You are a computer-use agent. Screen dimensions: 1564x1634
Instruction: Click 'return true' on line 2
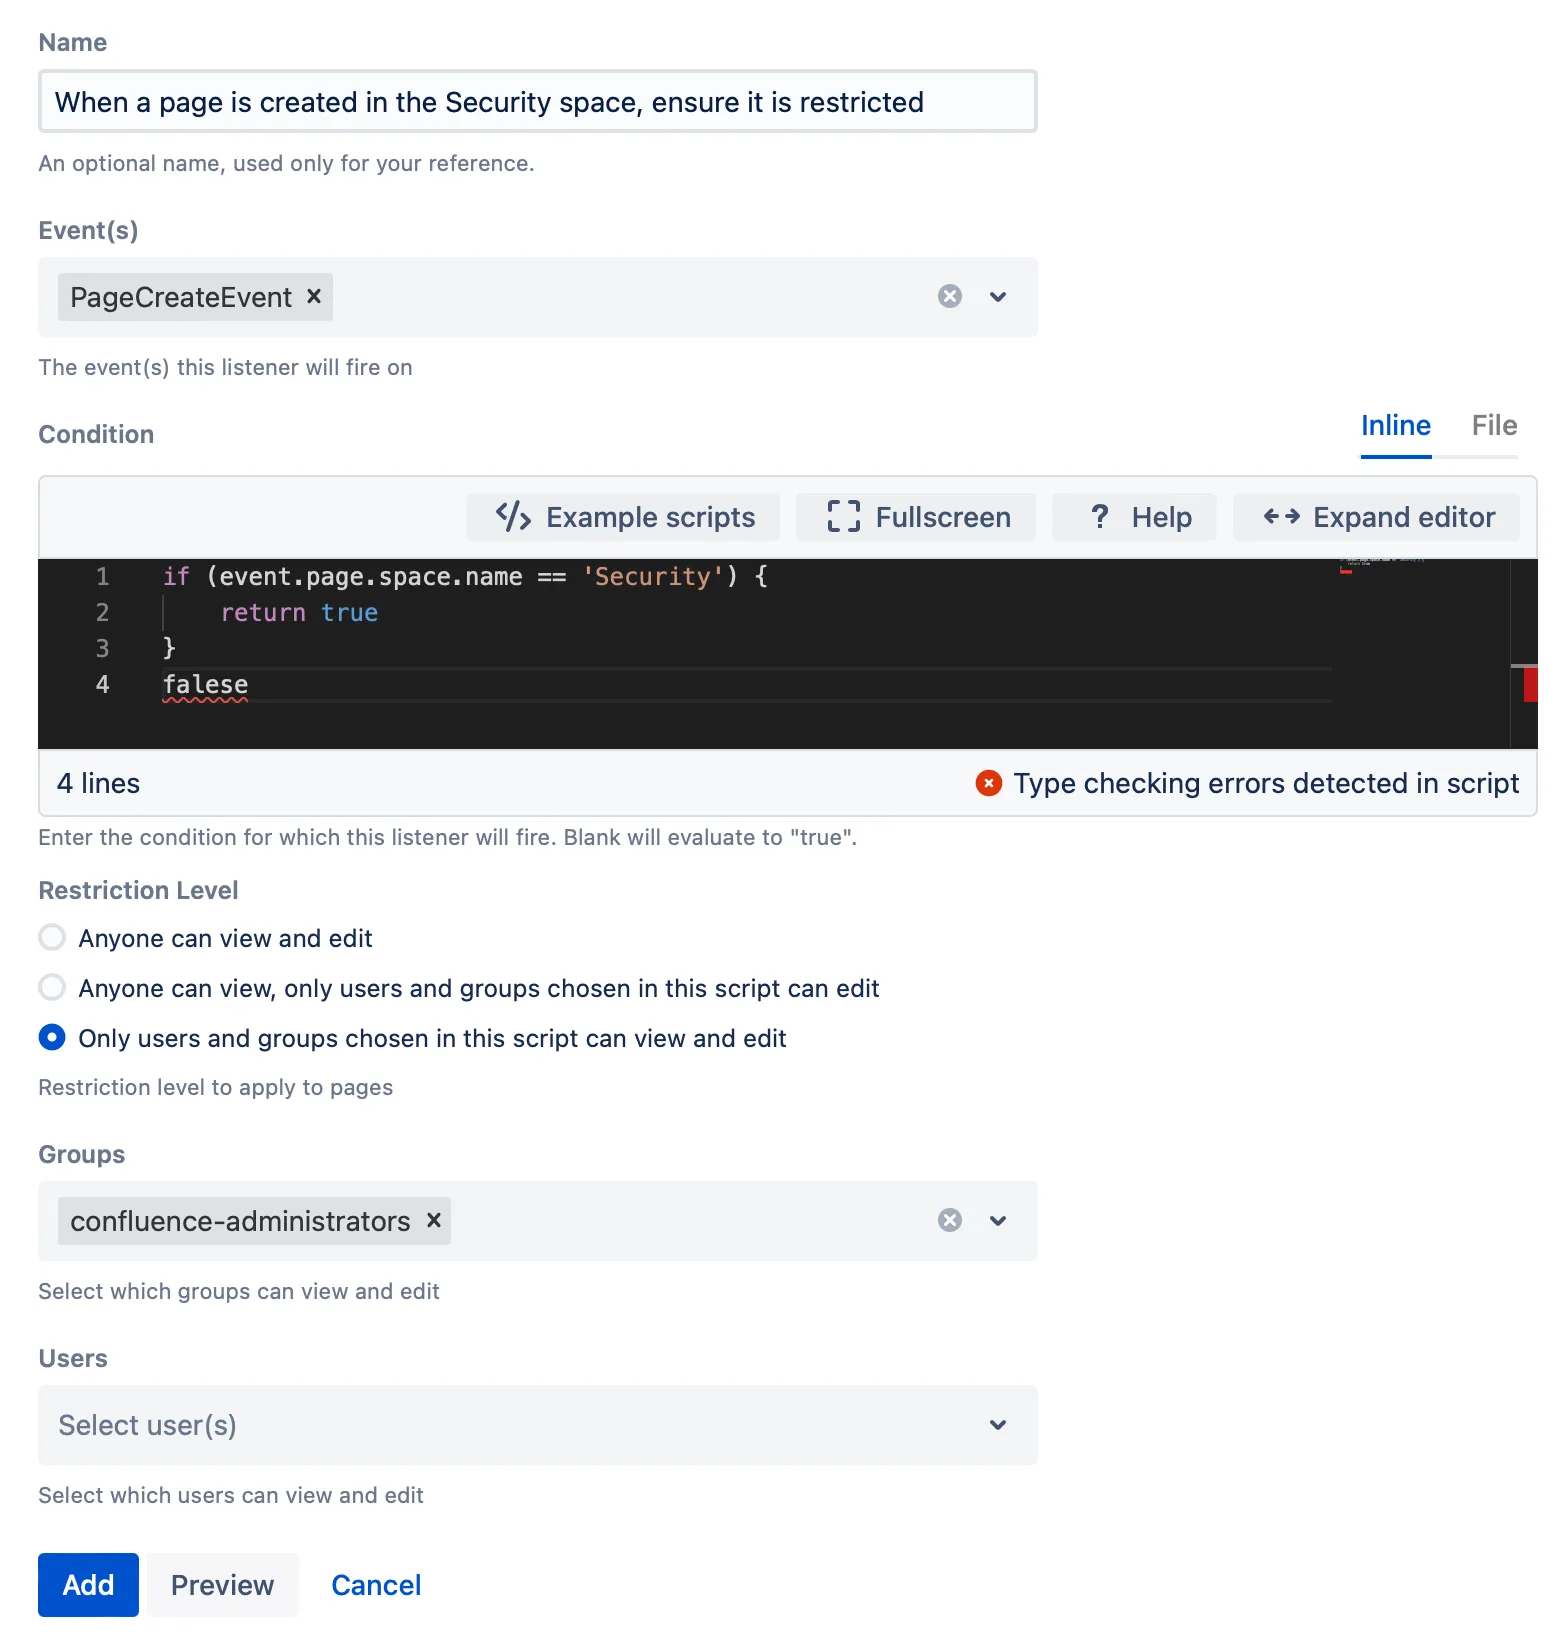click(299, 613)
